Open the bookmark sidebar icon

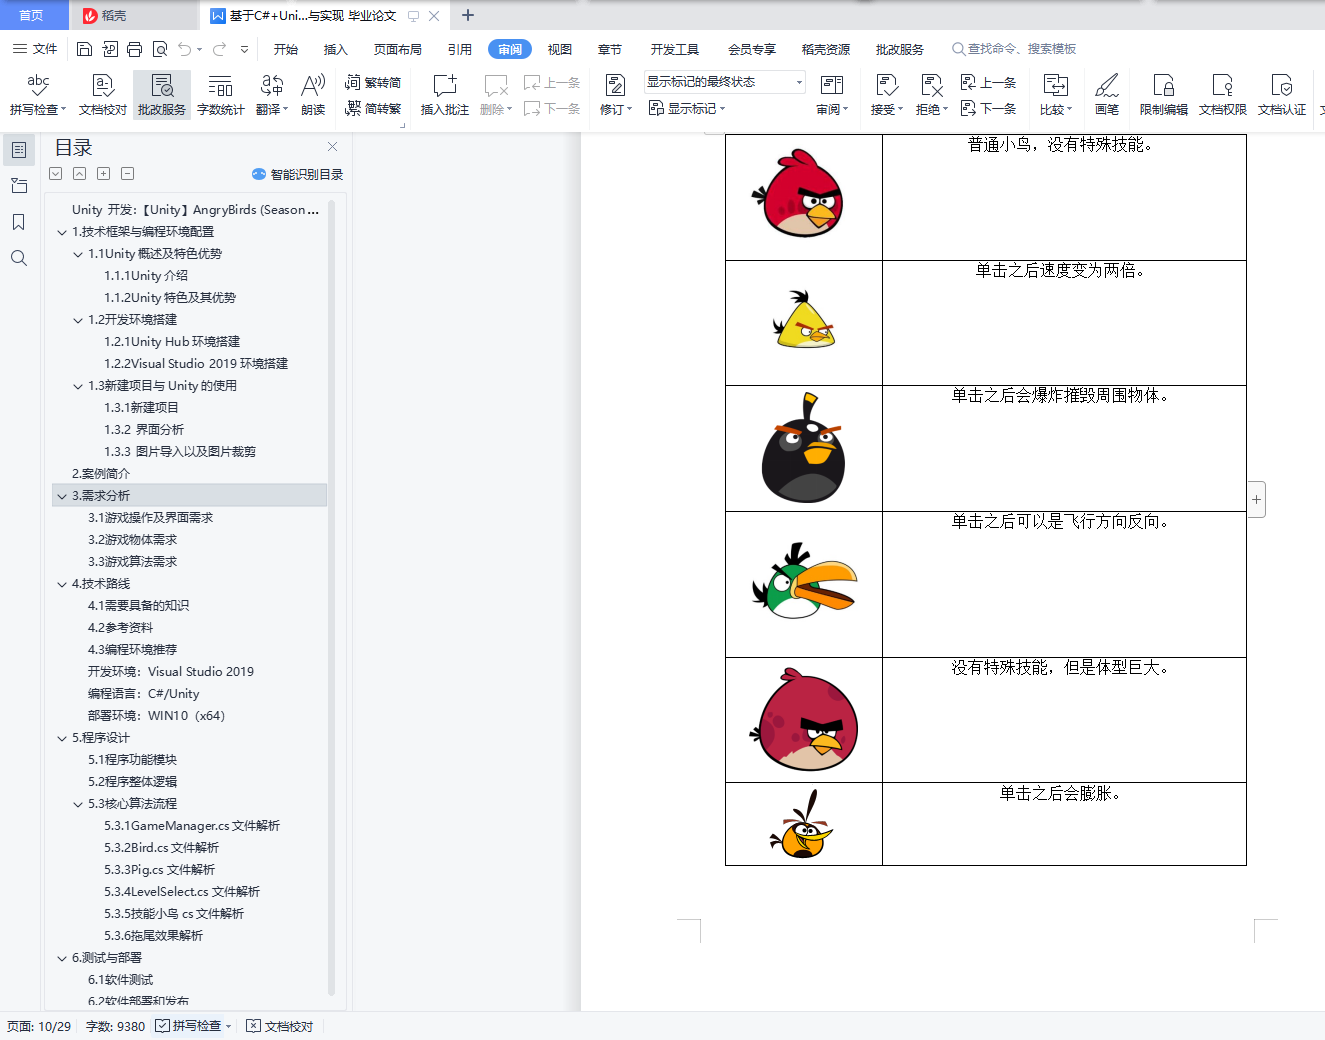click(18, 222)
